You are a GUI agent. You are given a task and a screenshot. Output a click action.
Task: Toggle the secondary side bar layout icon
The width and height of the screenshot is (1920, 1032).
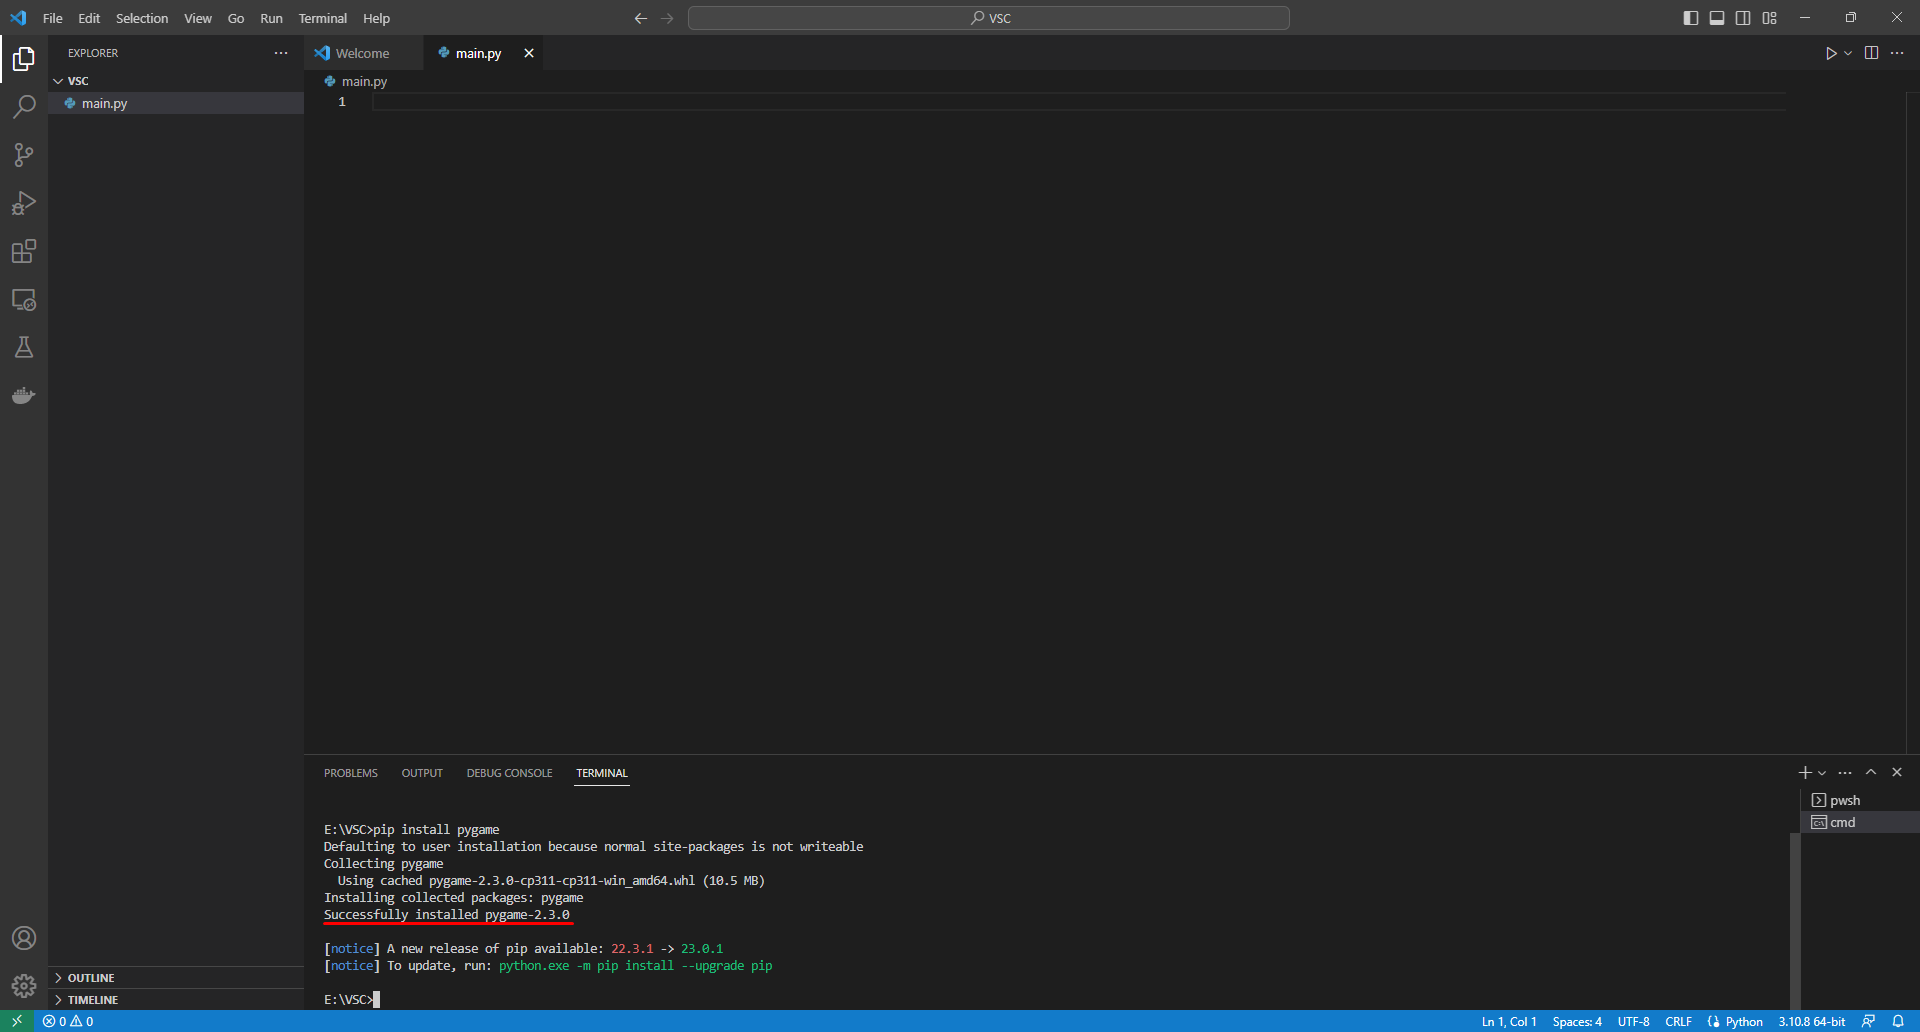click(x=1743, y=18)
